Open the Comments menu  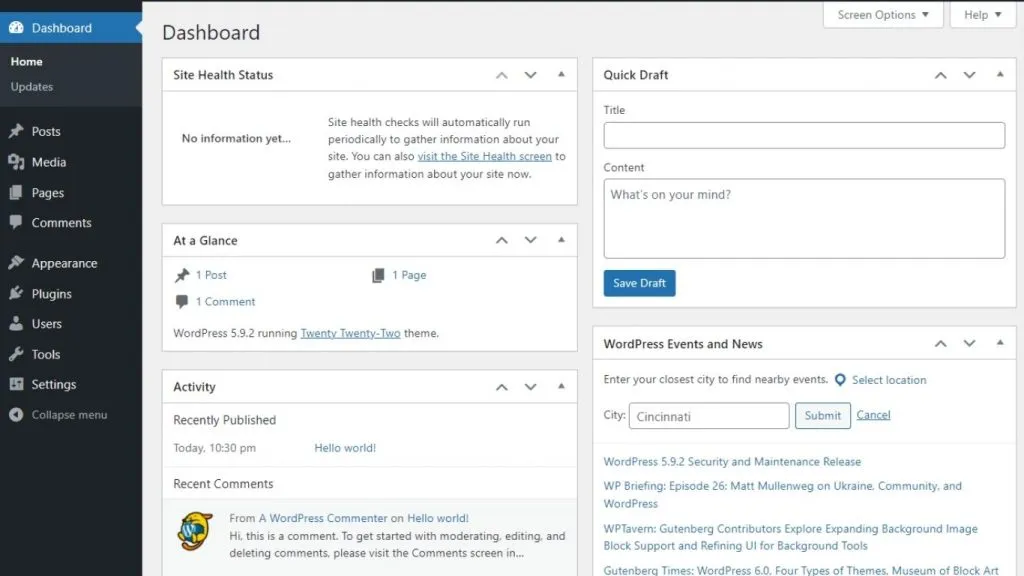[x=71, y=223]
